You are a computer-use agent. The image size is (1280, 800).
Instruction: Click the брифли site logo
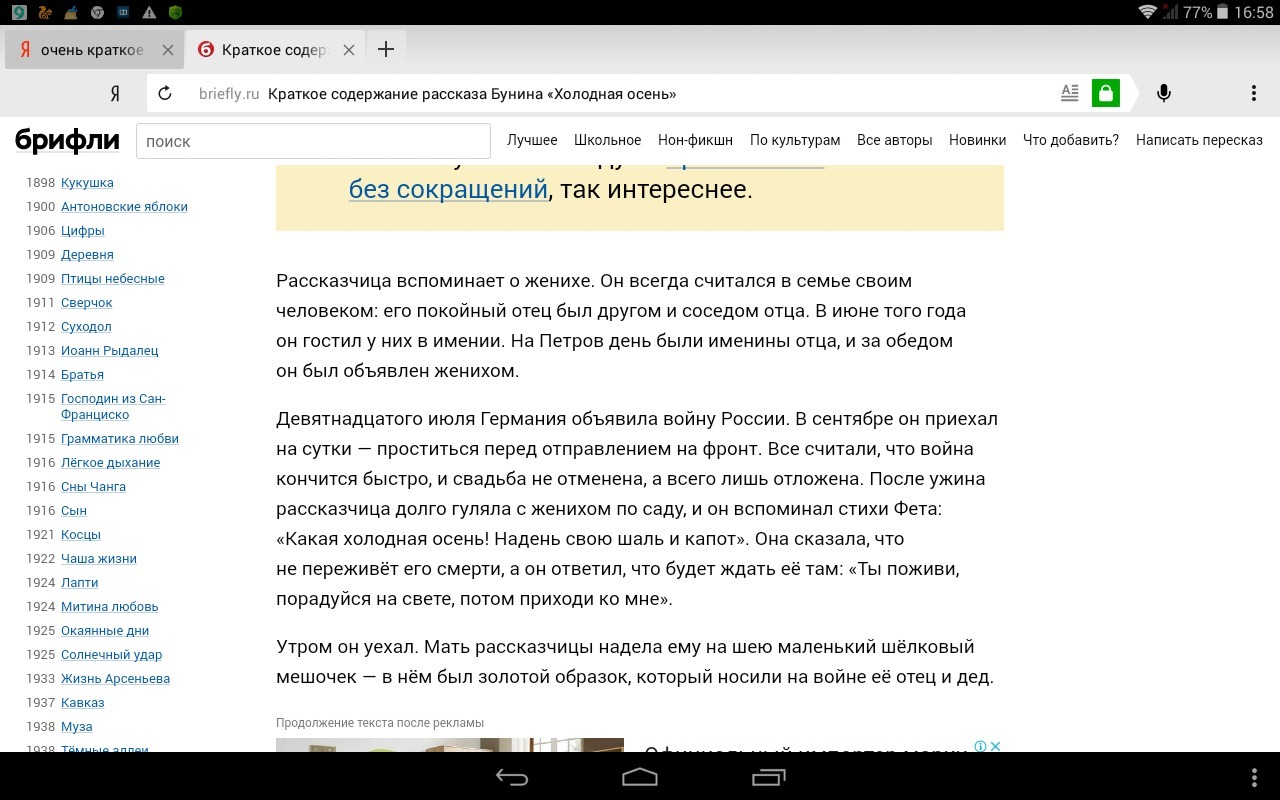pyautogui.click(x=67, y=141)
